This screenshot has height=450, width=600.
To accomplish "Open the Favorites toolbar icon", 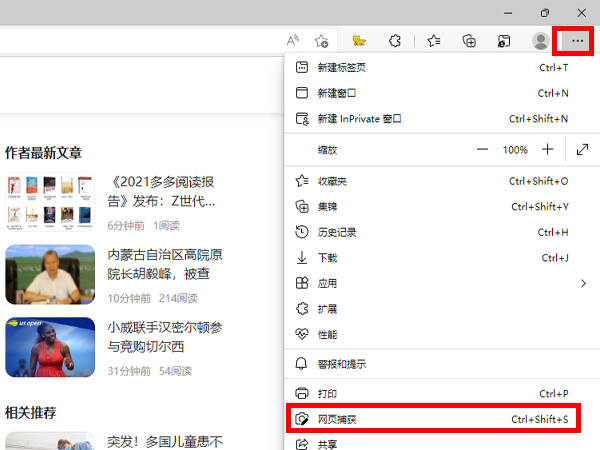I will 434,41.
